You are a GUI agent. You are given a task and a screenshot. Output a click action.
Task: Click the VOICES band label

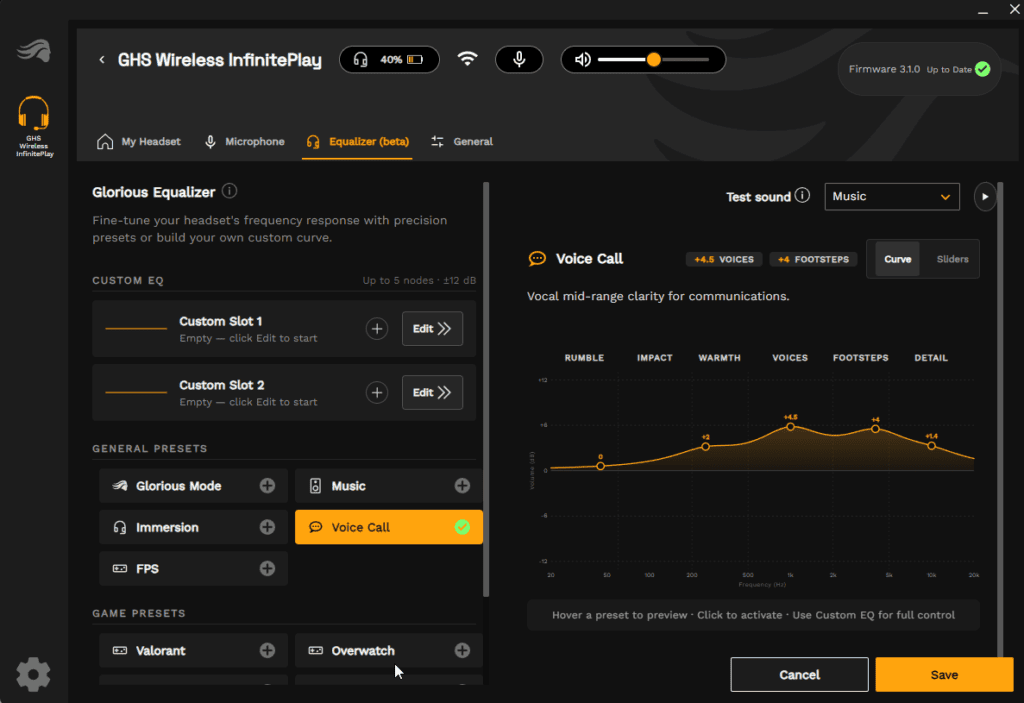pos(790,358)
